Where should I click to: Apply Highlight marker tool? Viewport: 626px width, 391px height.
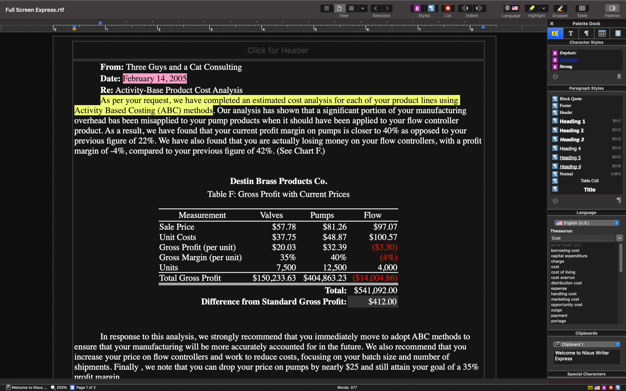pos(532,8)
